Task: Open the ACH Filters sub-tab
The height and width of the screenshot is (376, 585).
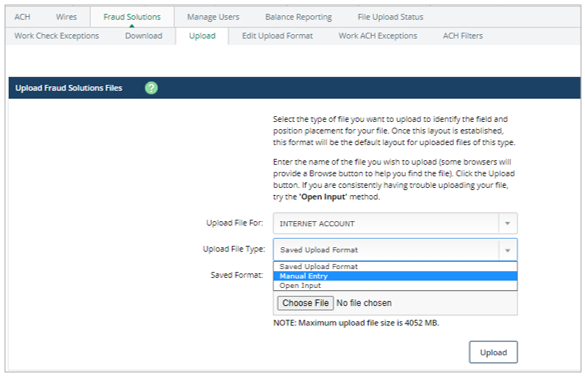Action: (x=463, y=36)
